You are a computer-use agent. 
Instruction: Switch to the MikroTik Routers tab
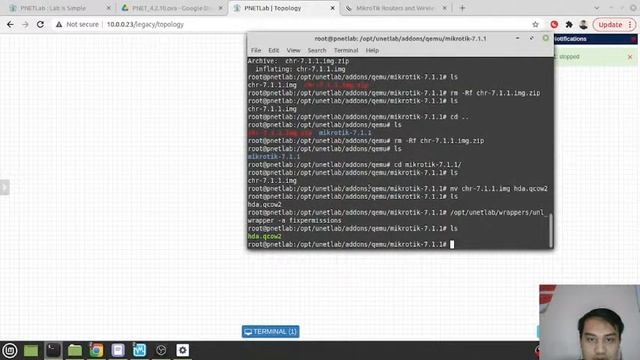395,8
